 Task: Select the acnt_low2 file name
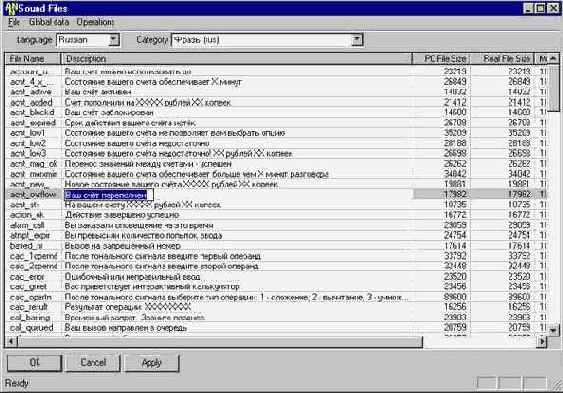click(28, 144)
